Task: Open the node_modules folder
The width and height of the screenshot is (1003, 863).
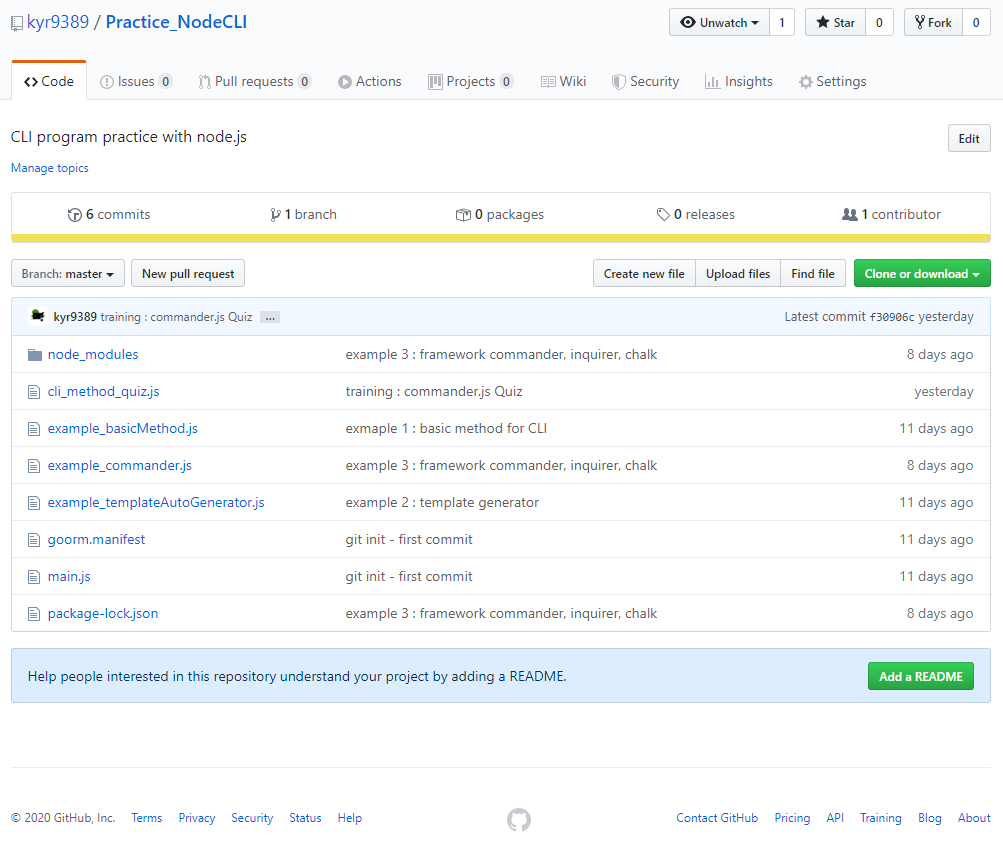Action: click(x=93, y=354)
